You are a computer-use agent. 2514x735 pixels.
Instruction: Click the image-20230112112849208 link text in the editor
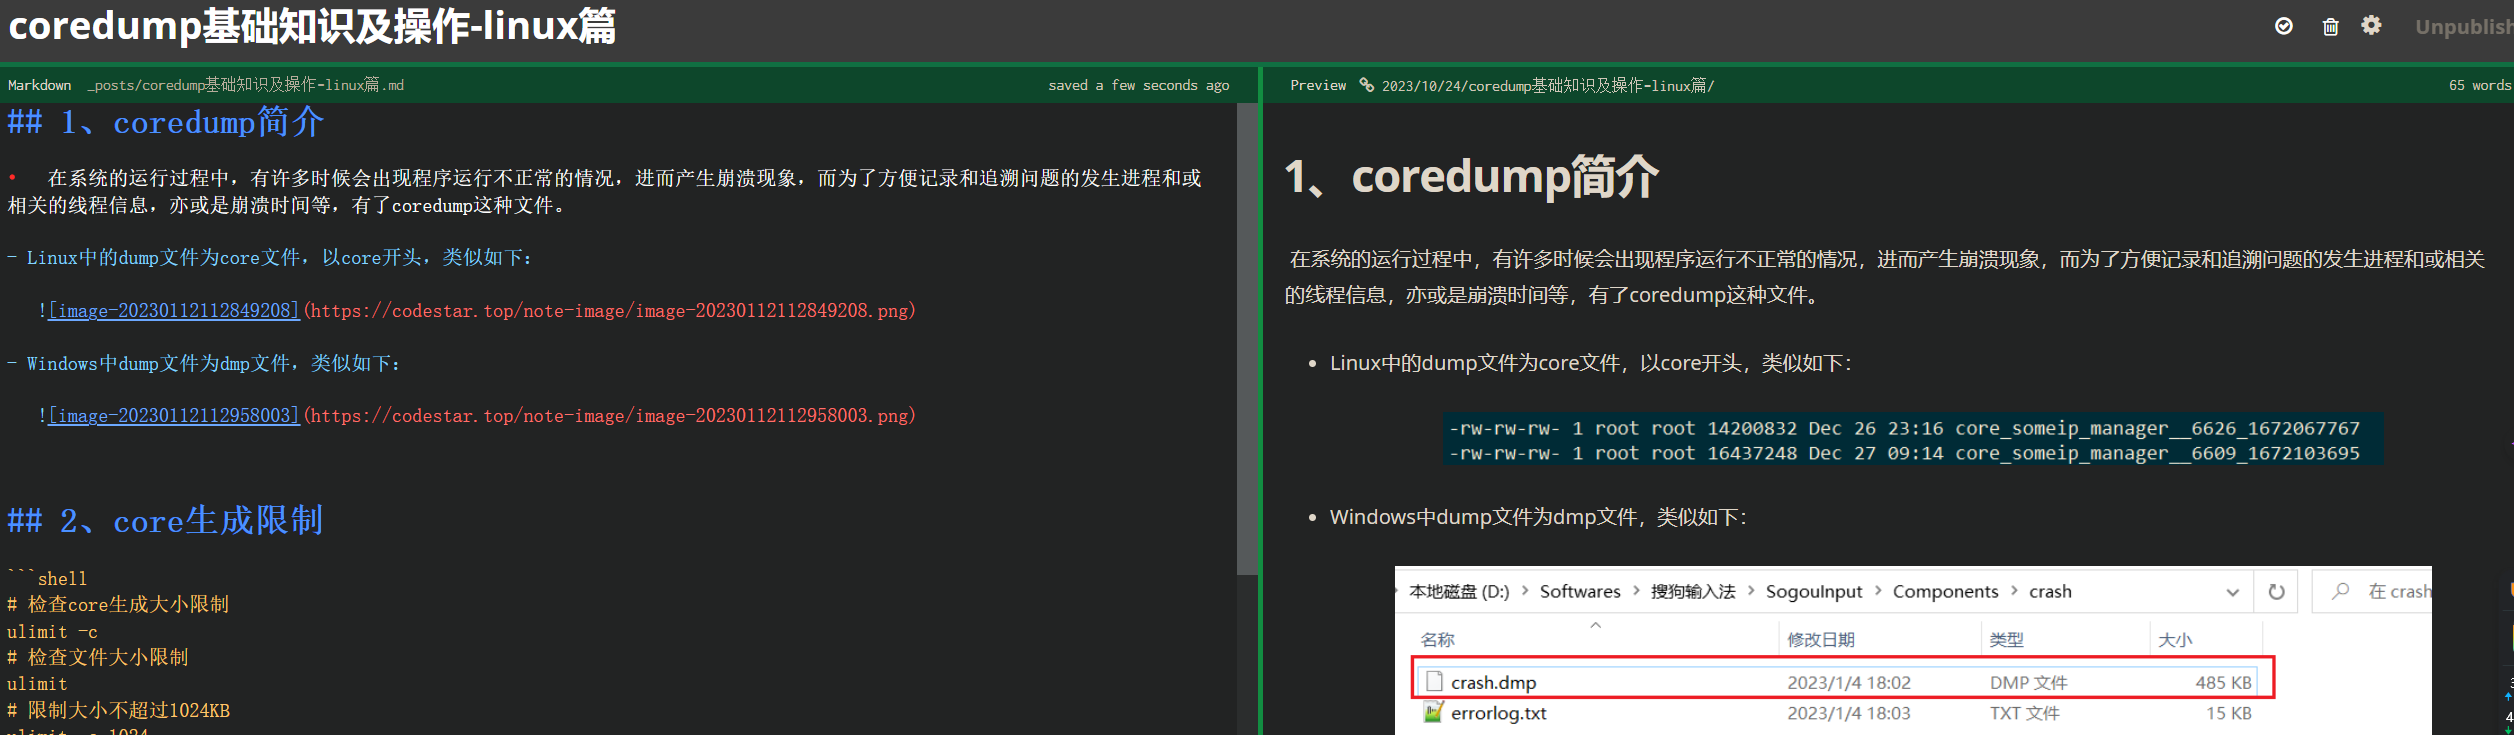tap(174, 311)
